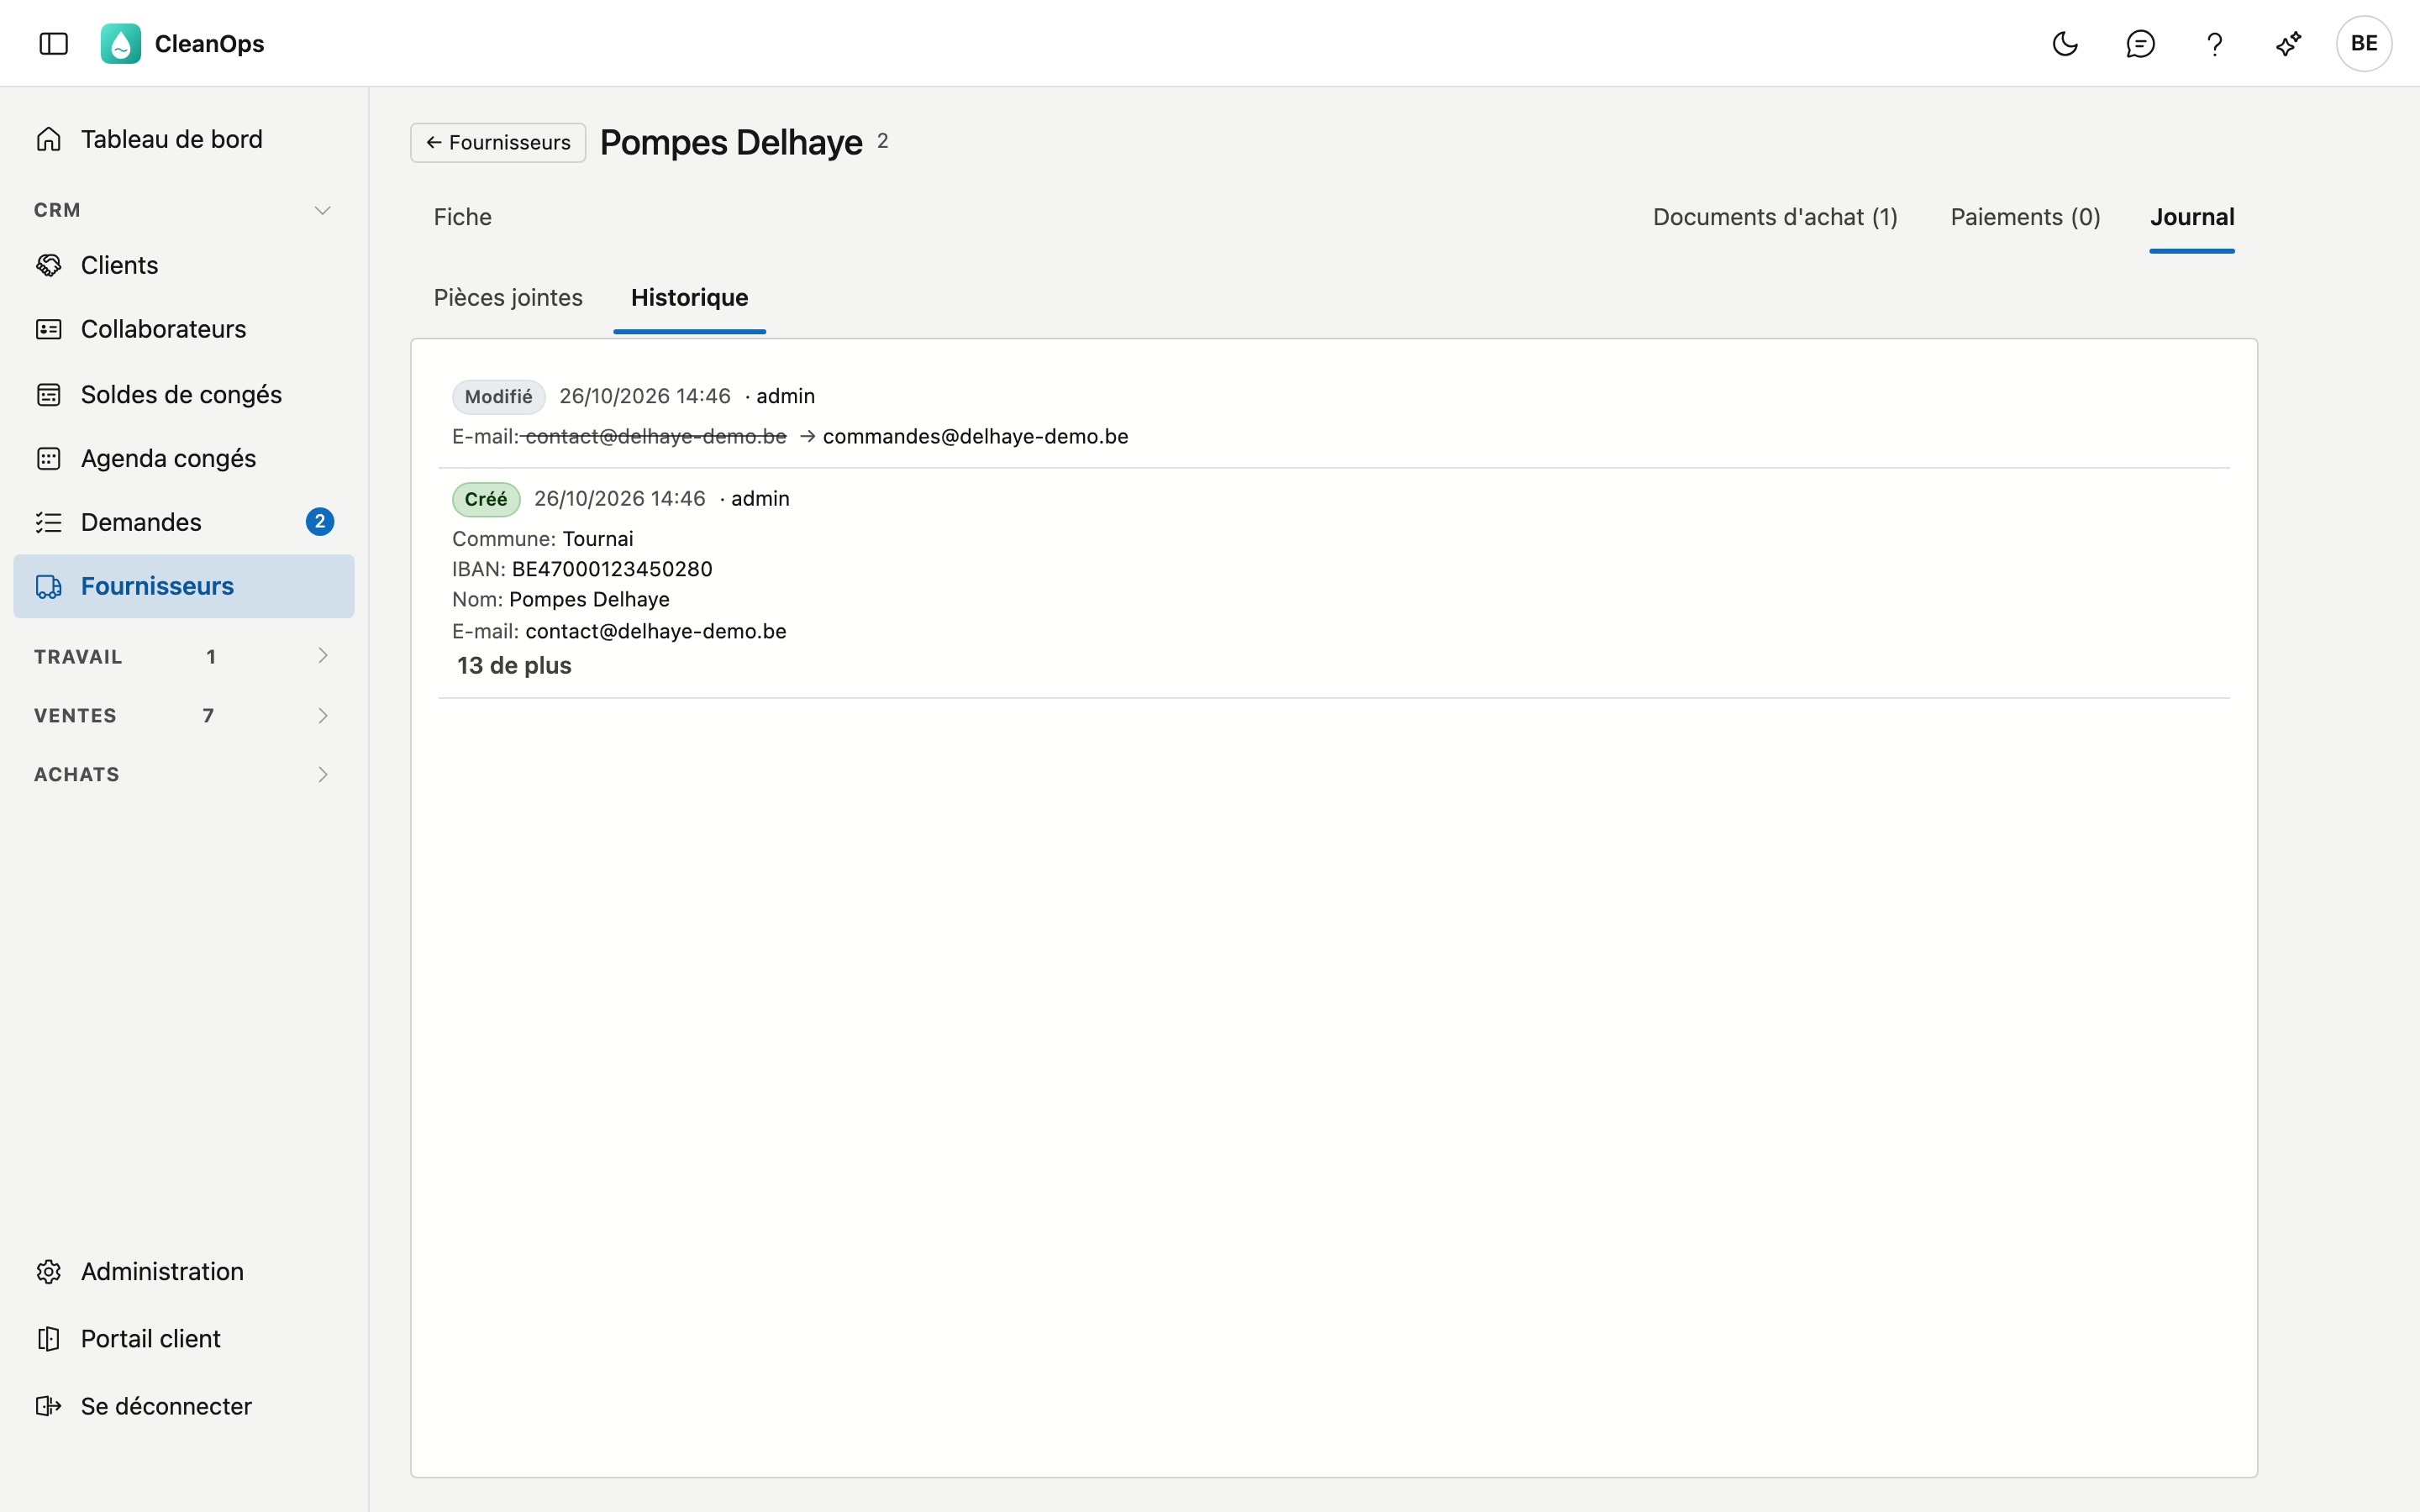
Task: Switch to the Fiche tab
Action: pyautogui.click(x=462, y=217)
